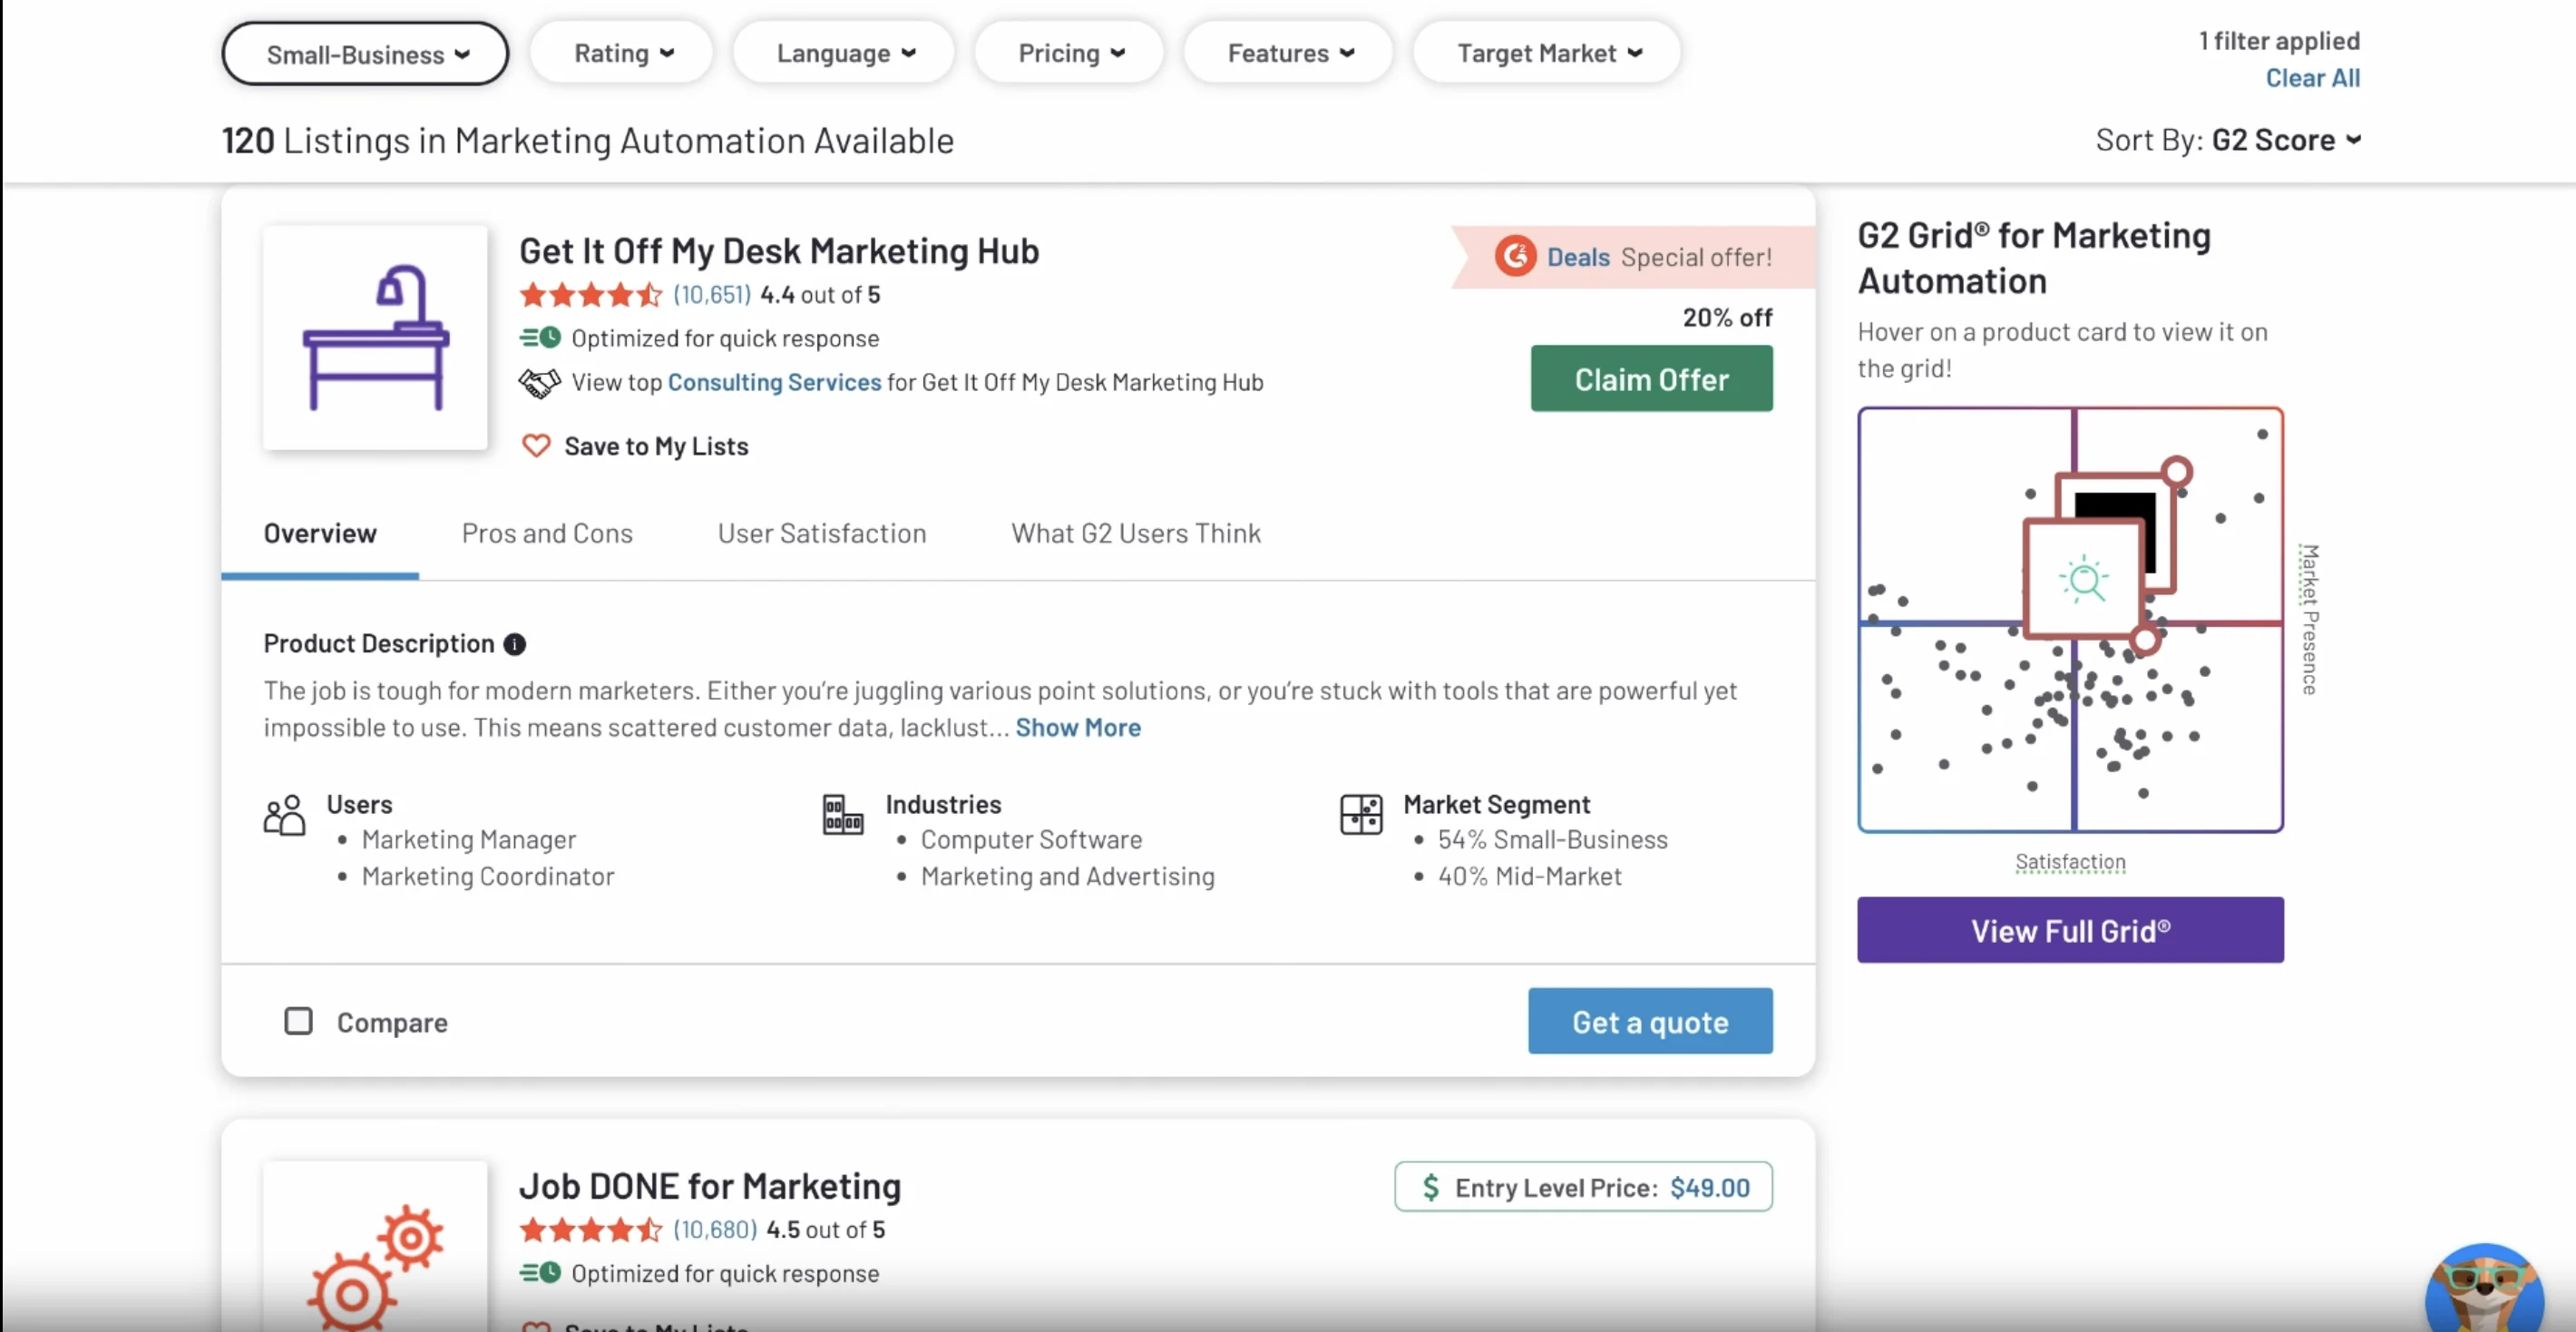Click 'Marketing and Advertising' industry entry

(x=1067, y=876)
